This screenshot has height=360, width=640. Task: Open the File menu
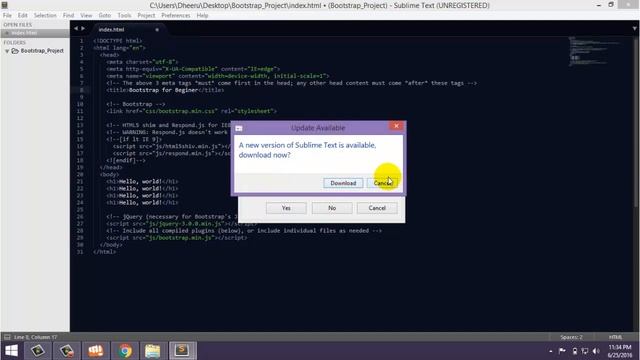pyautogui.click(x=7, y=16)
